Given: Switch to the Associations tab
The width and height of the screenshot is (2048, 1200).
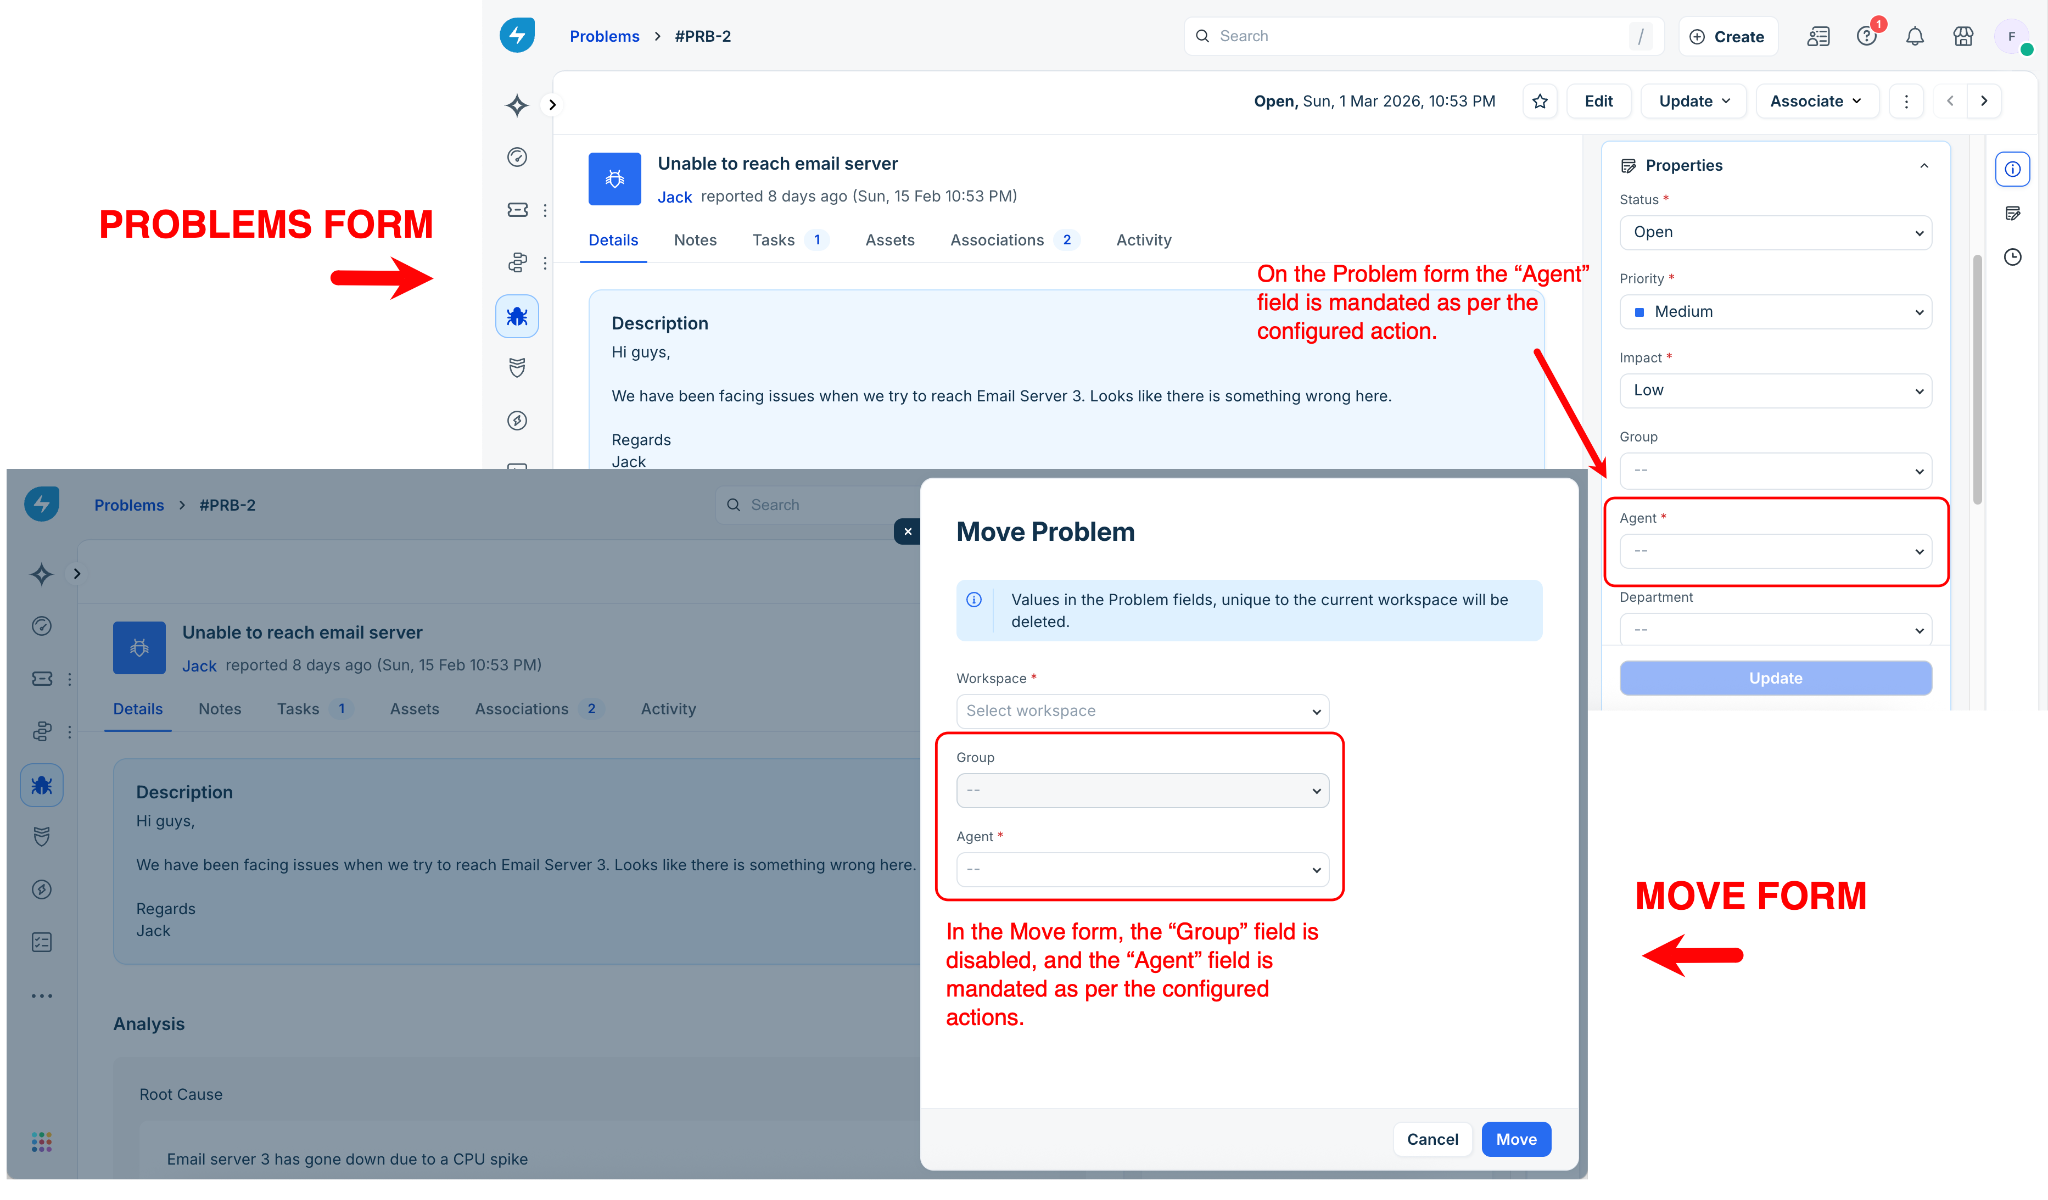Looking at the screenshot, I should [996, 240].
